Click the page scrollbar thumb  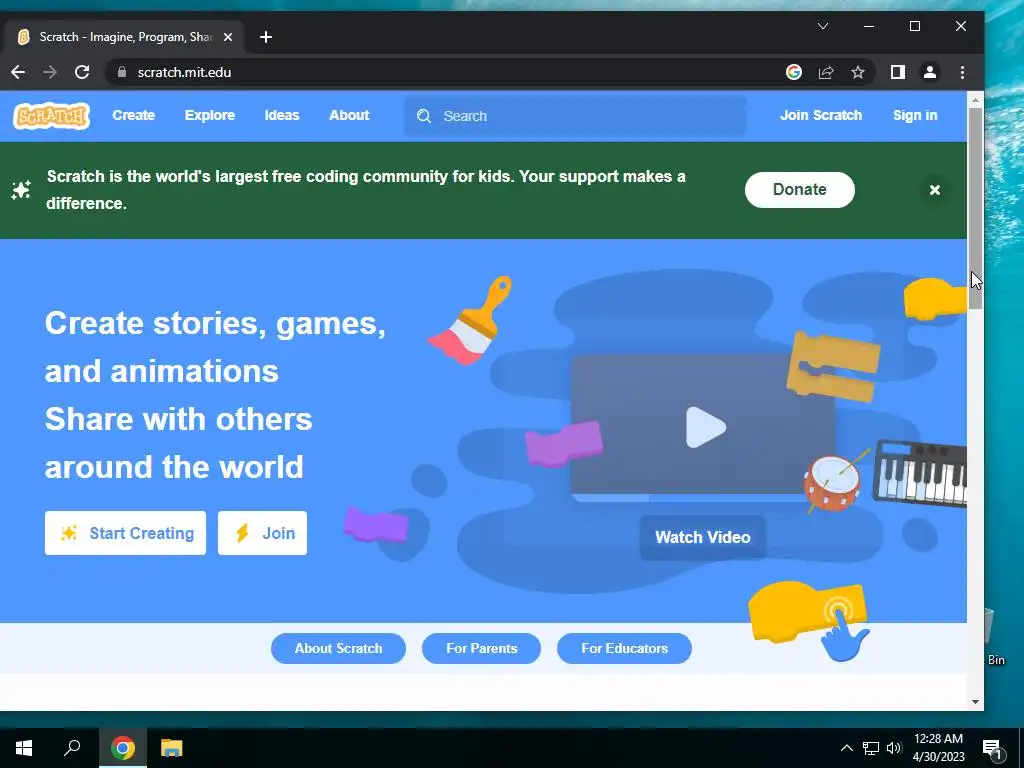pyautogui.click(x=975, y=208)
